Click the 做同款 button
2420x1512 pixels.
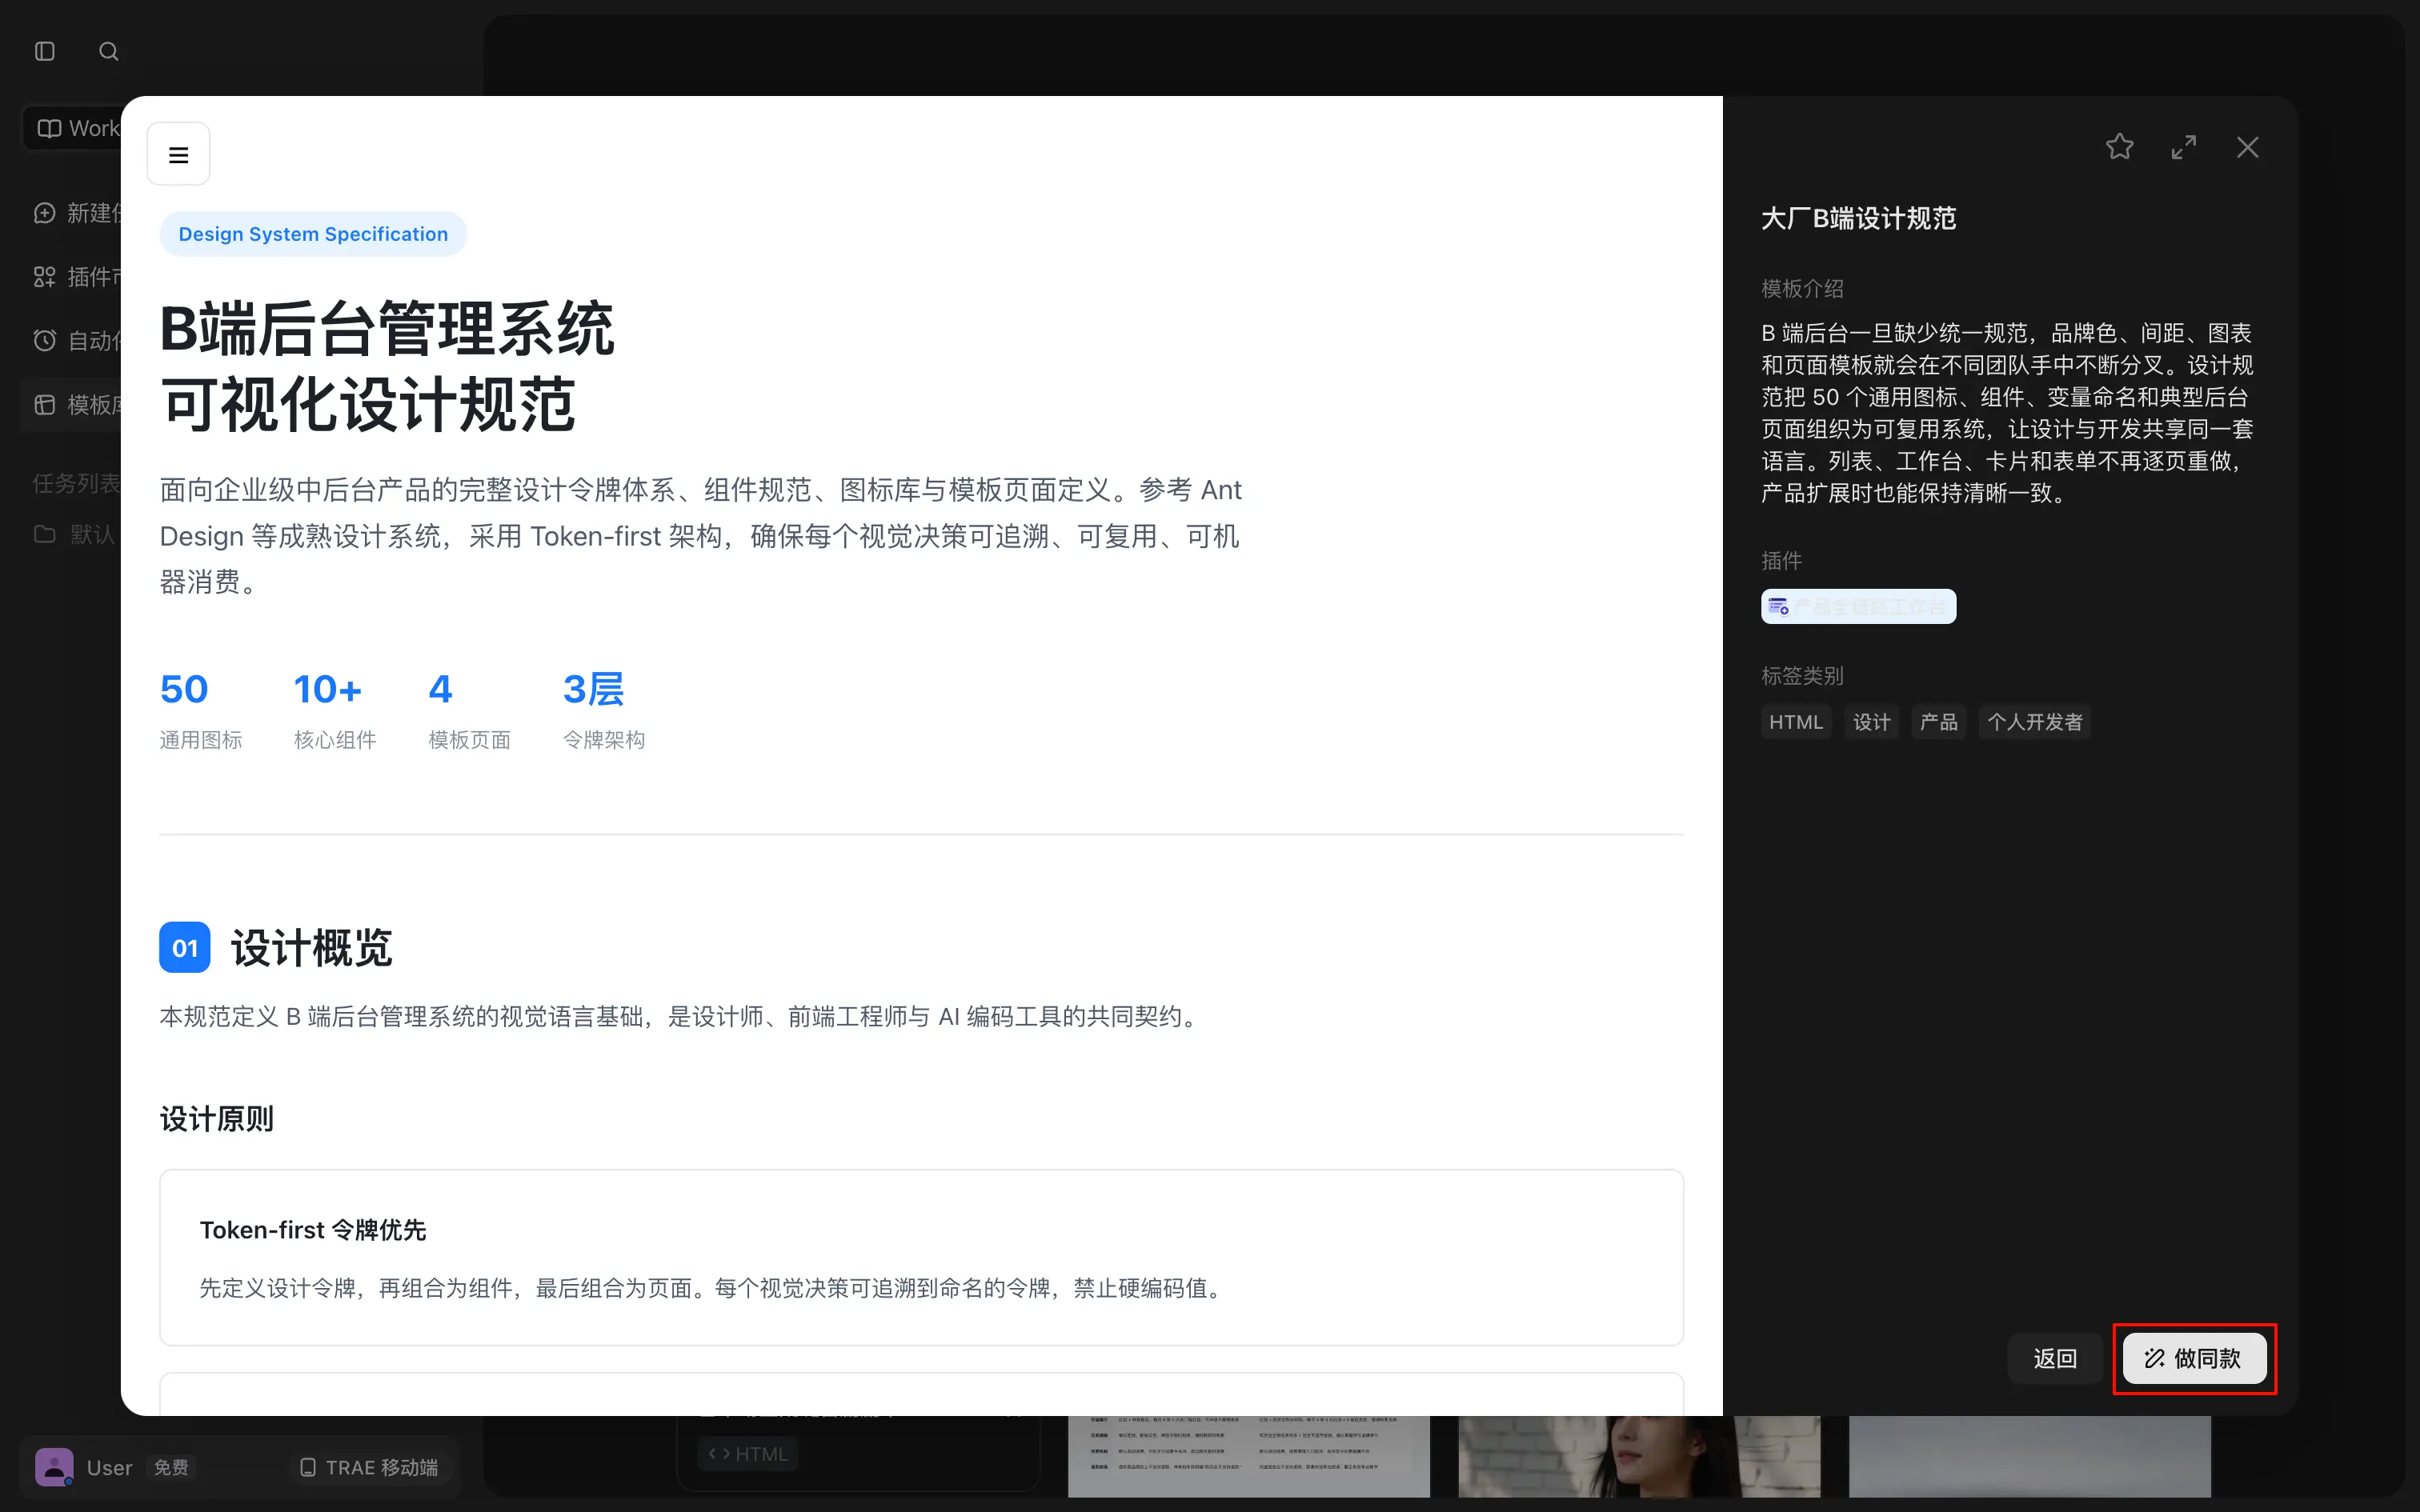click(x=2194, y=1358)
